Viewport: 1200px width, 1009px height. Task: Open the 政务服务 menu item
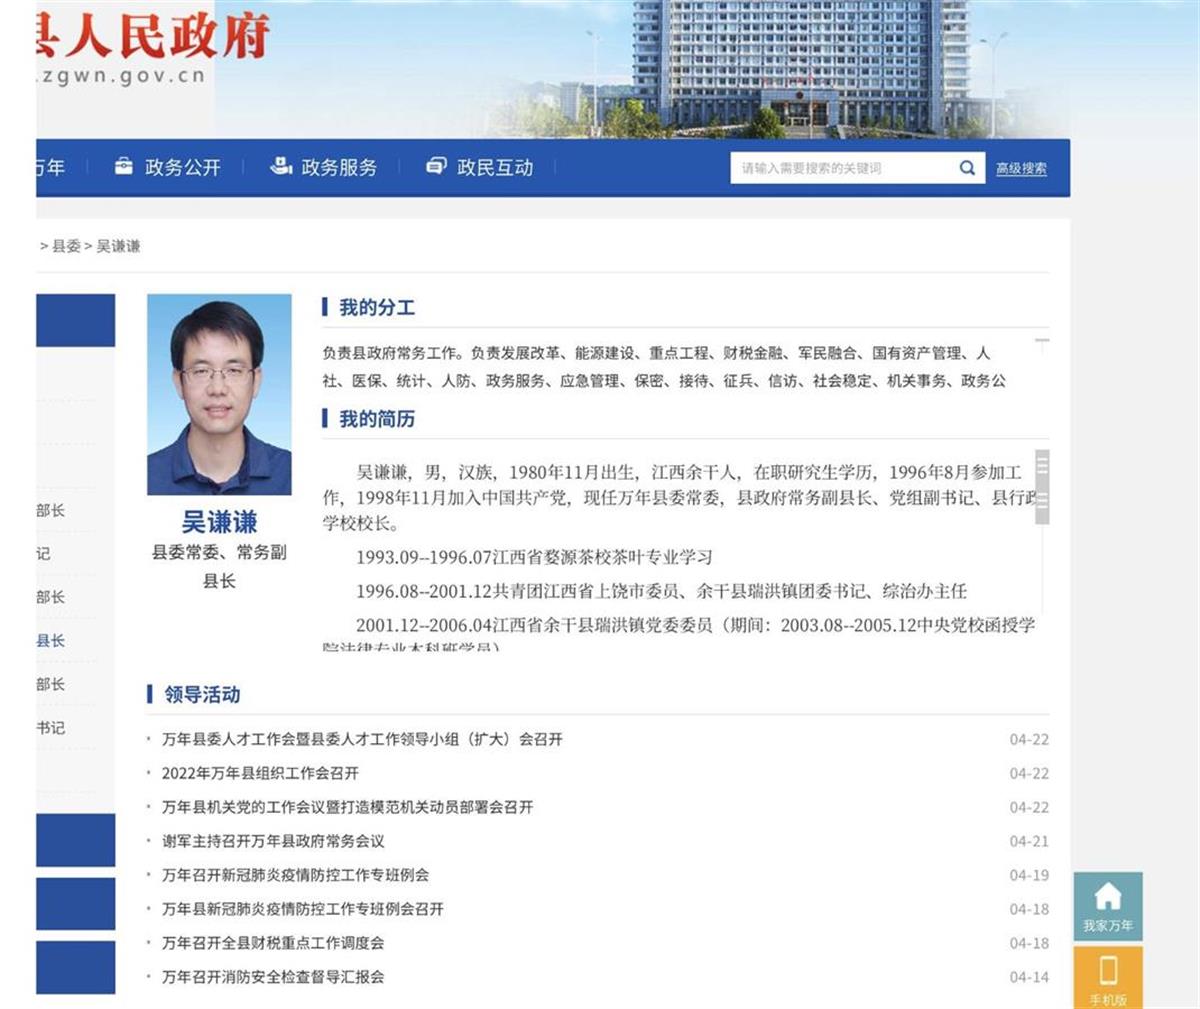(x=339, y=168)
